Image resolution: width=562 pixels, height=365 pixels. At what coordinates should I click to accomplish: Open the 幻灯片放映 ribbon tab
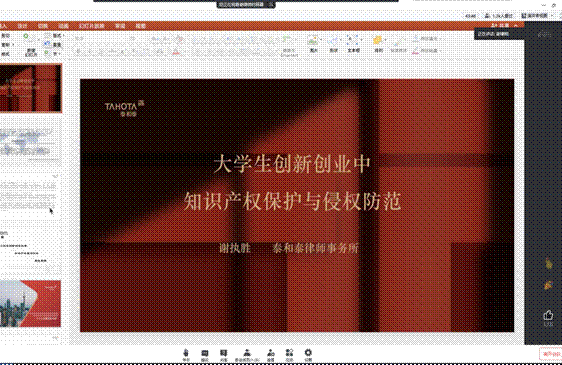[91, 26]
